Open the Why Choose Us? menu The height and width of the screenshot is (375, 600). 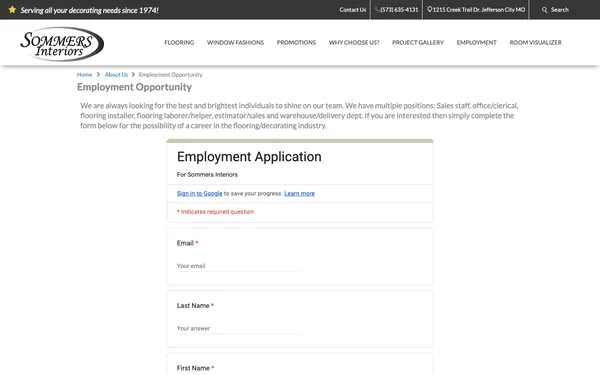(354, 42)
